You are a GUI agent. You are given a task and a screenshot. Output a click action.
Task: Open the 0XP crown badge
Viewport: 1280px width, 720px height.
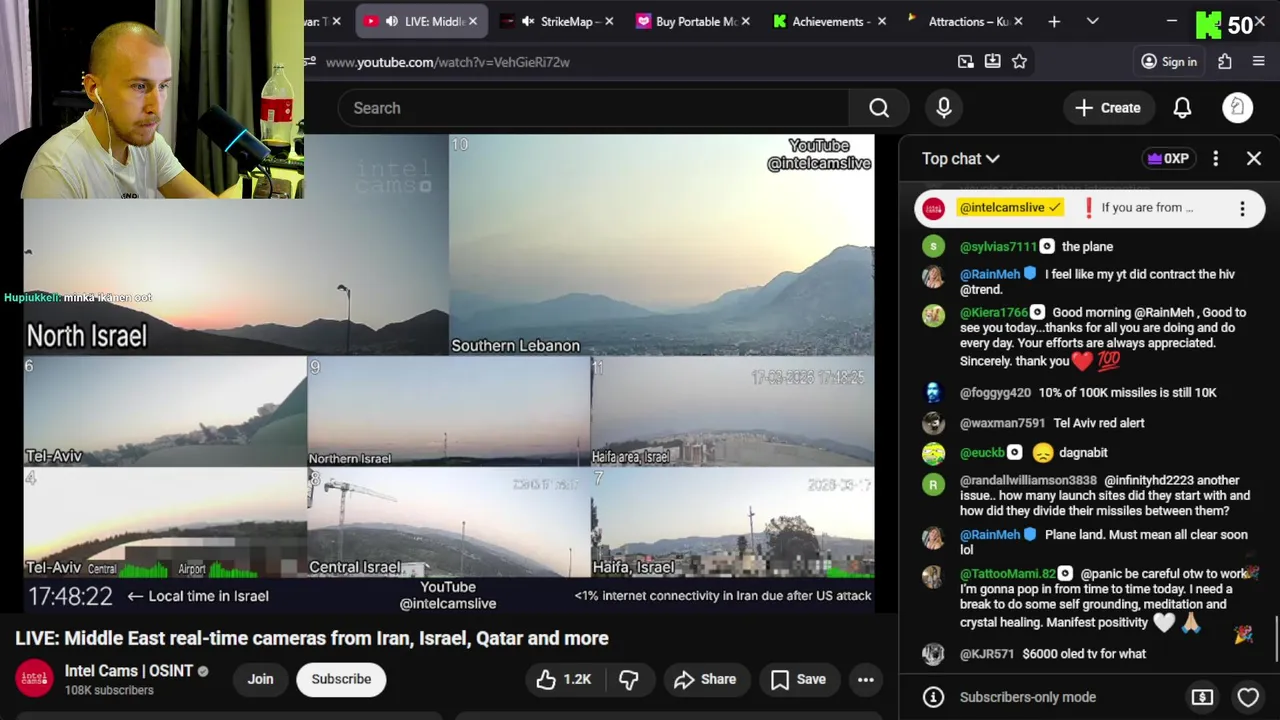pyautogui.click(x=1168, y=158)
